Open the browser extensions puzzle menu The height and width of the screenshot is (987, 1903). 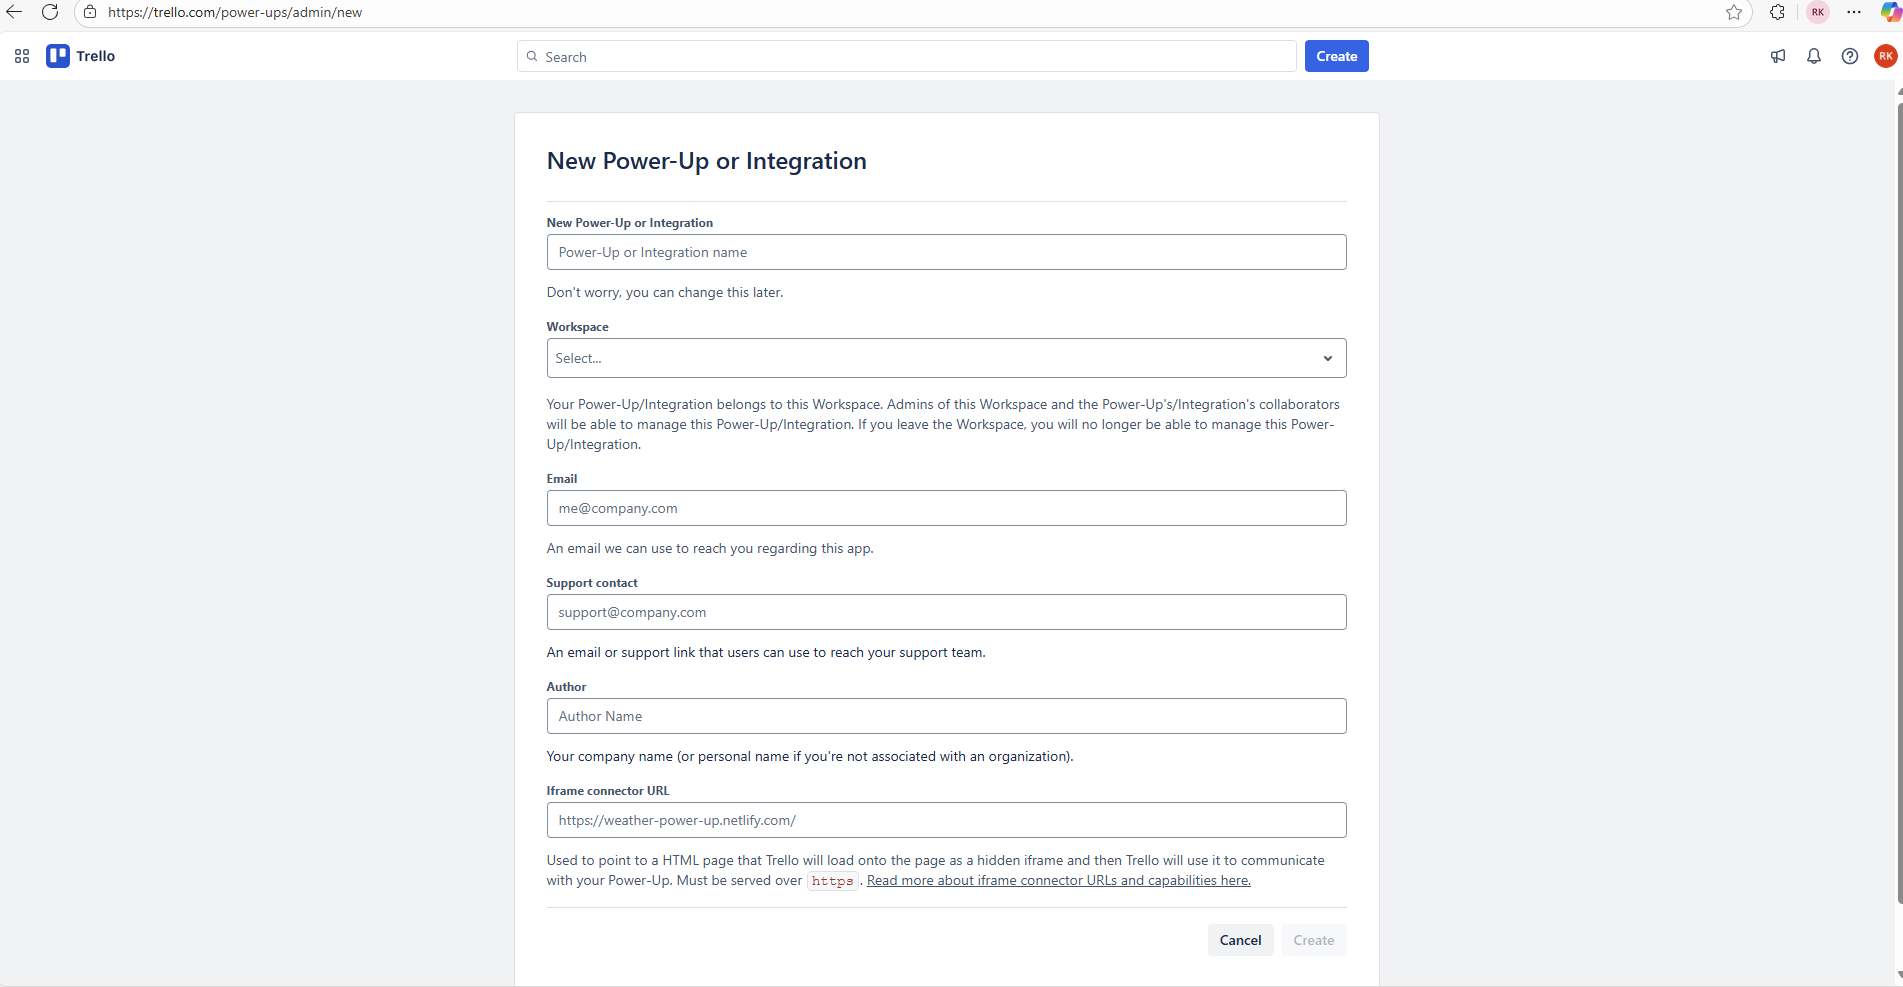pyautogui.click(x=1777, y=13)
